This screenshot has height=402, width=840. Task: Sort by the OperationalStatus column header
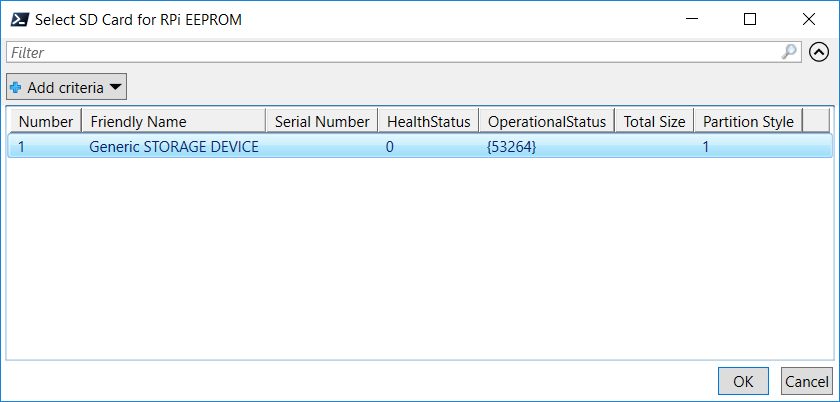point(547,122)
